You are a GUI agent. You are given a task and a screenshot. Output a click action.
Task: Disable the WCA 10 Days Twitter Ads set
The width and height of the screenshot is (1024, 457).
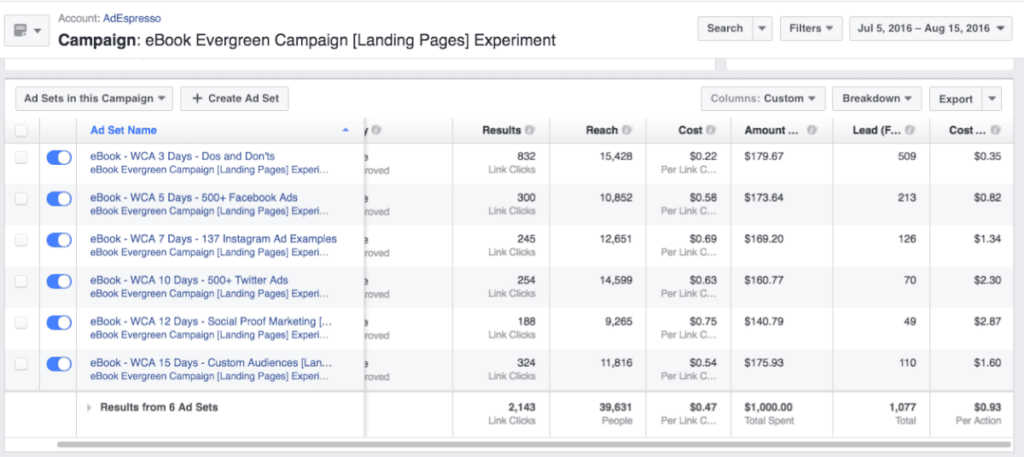59,281
